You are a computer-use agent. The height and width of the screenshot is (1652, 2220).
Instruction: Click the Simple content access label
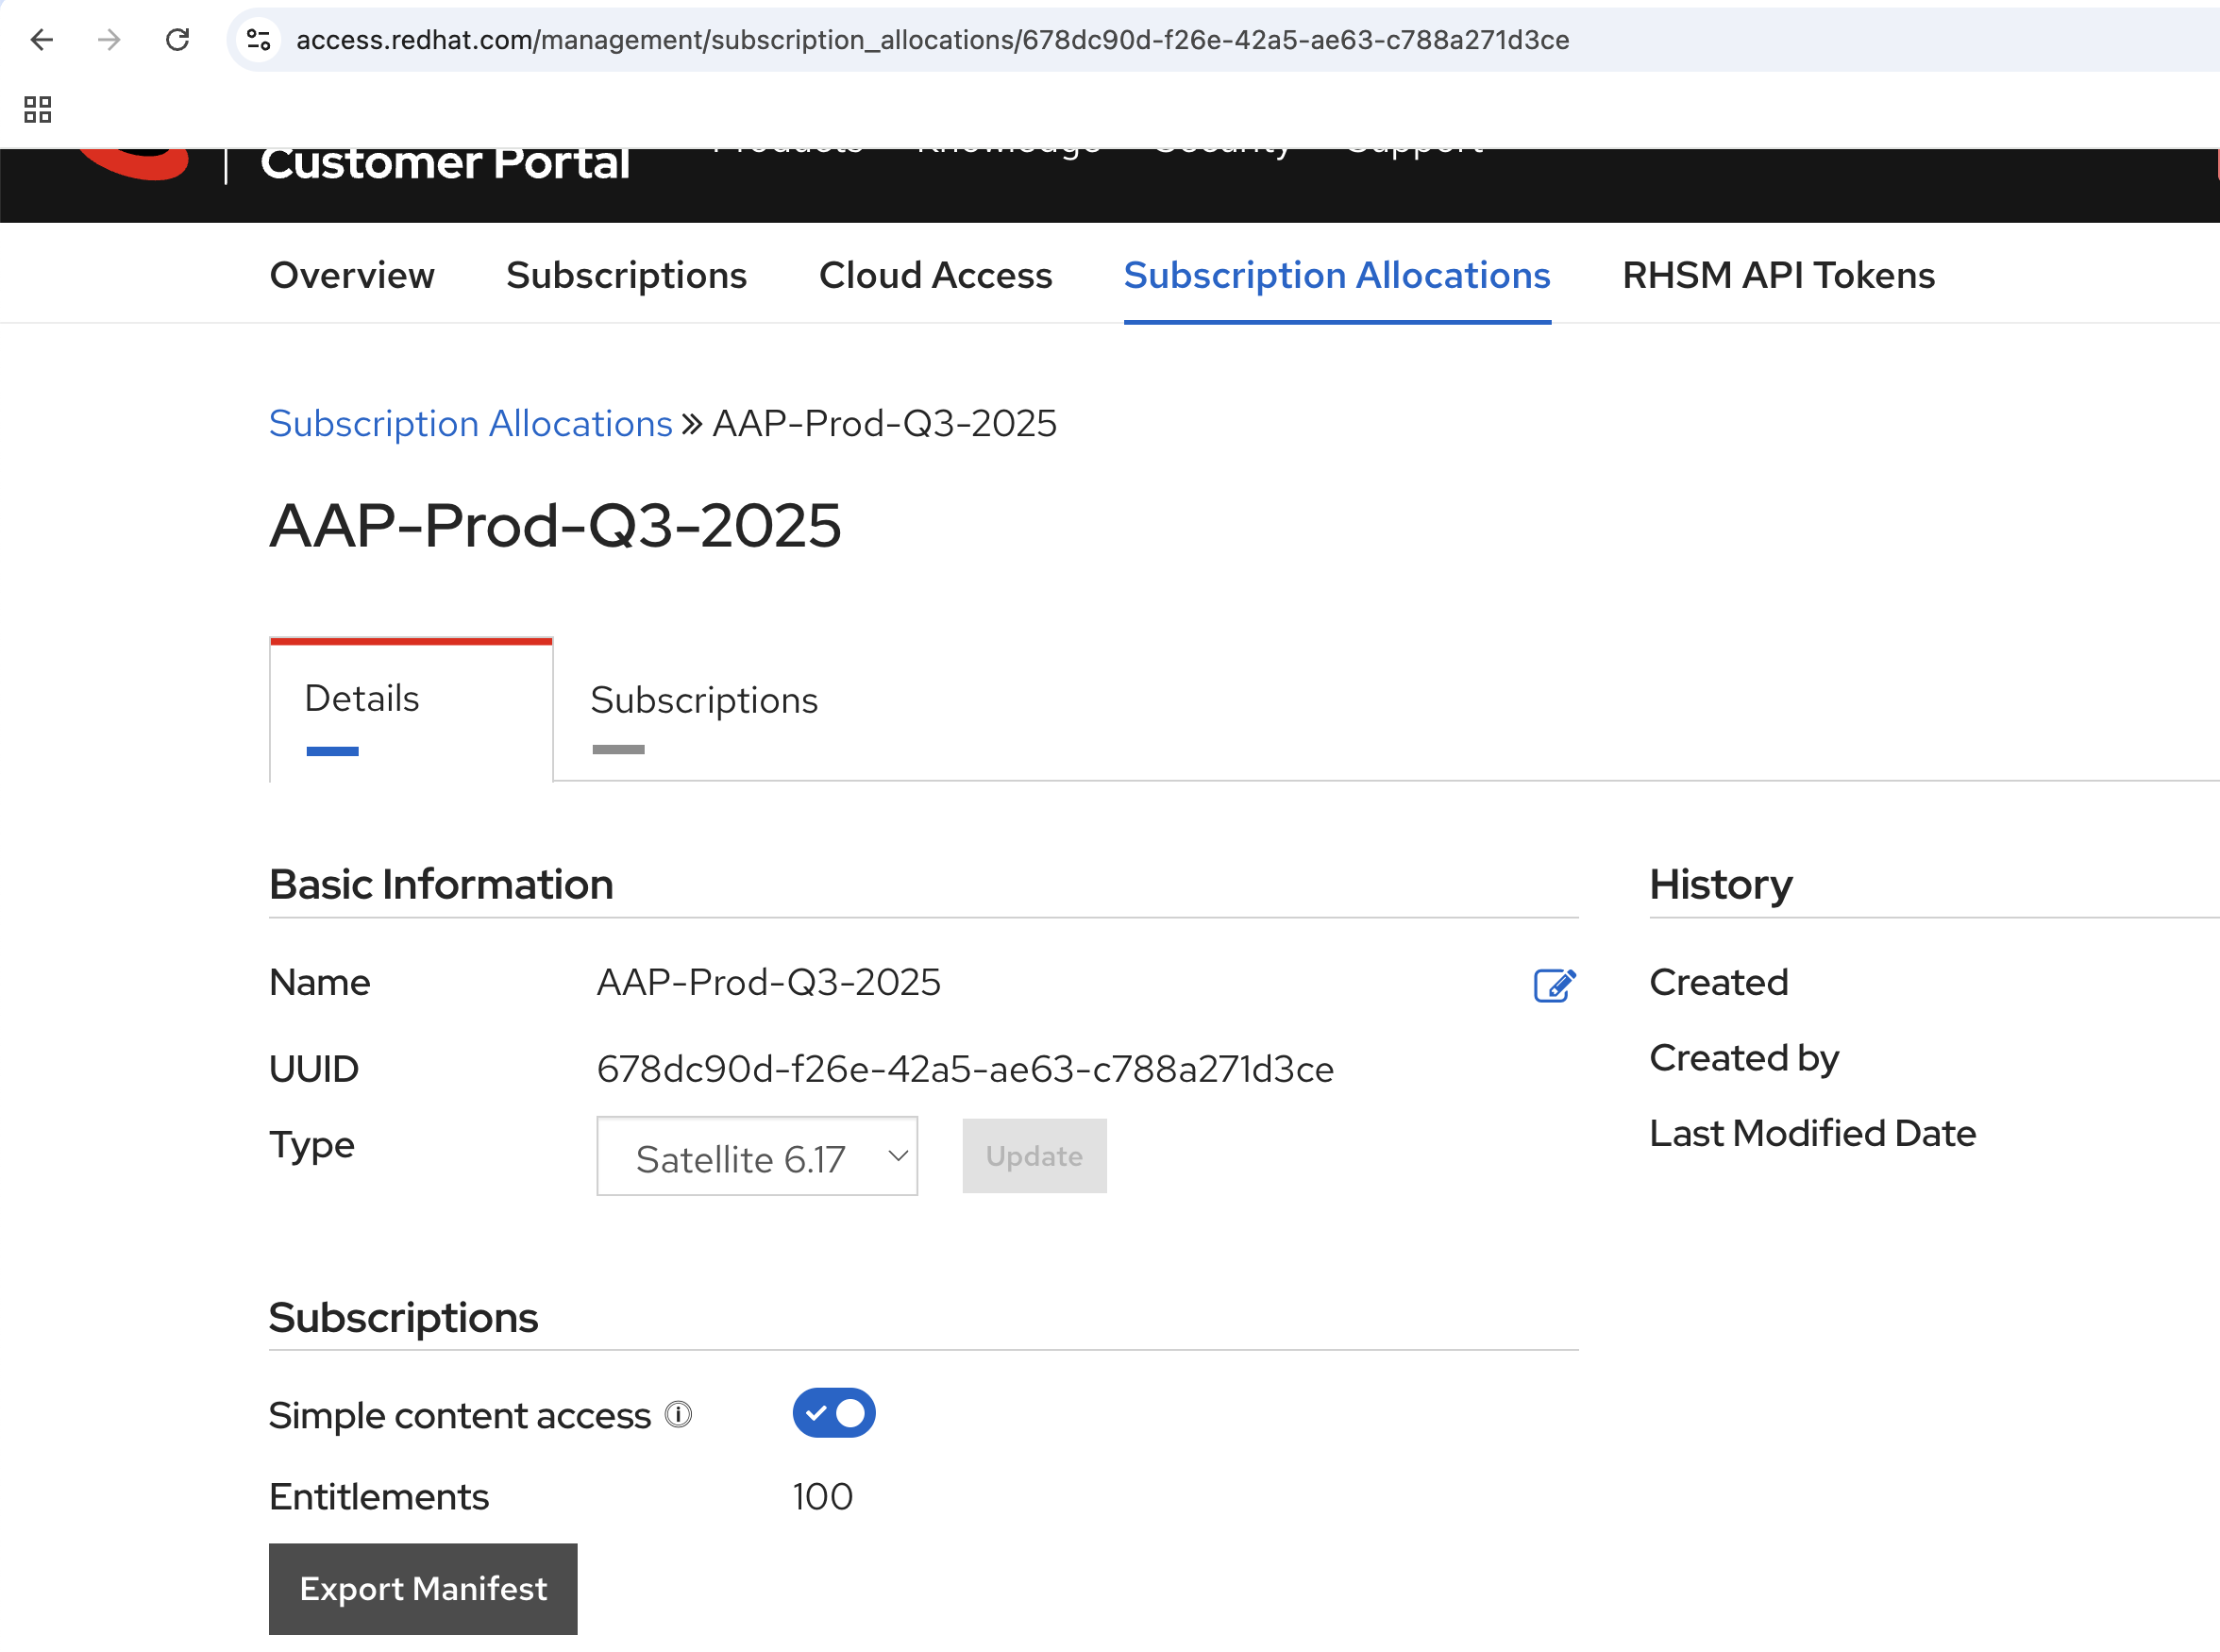(460, 1416)
